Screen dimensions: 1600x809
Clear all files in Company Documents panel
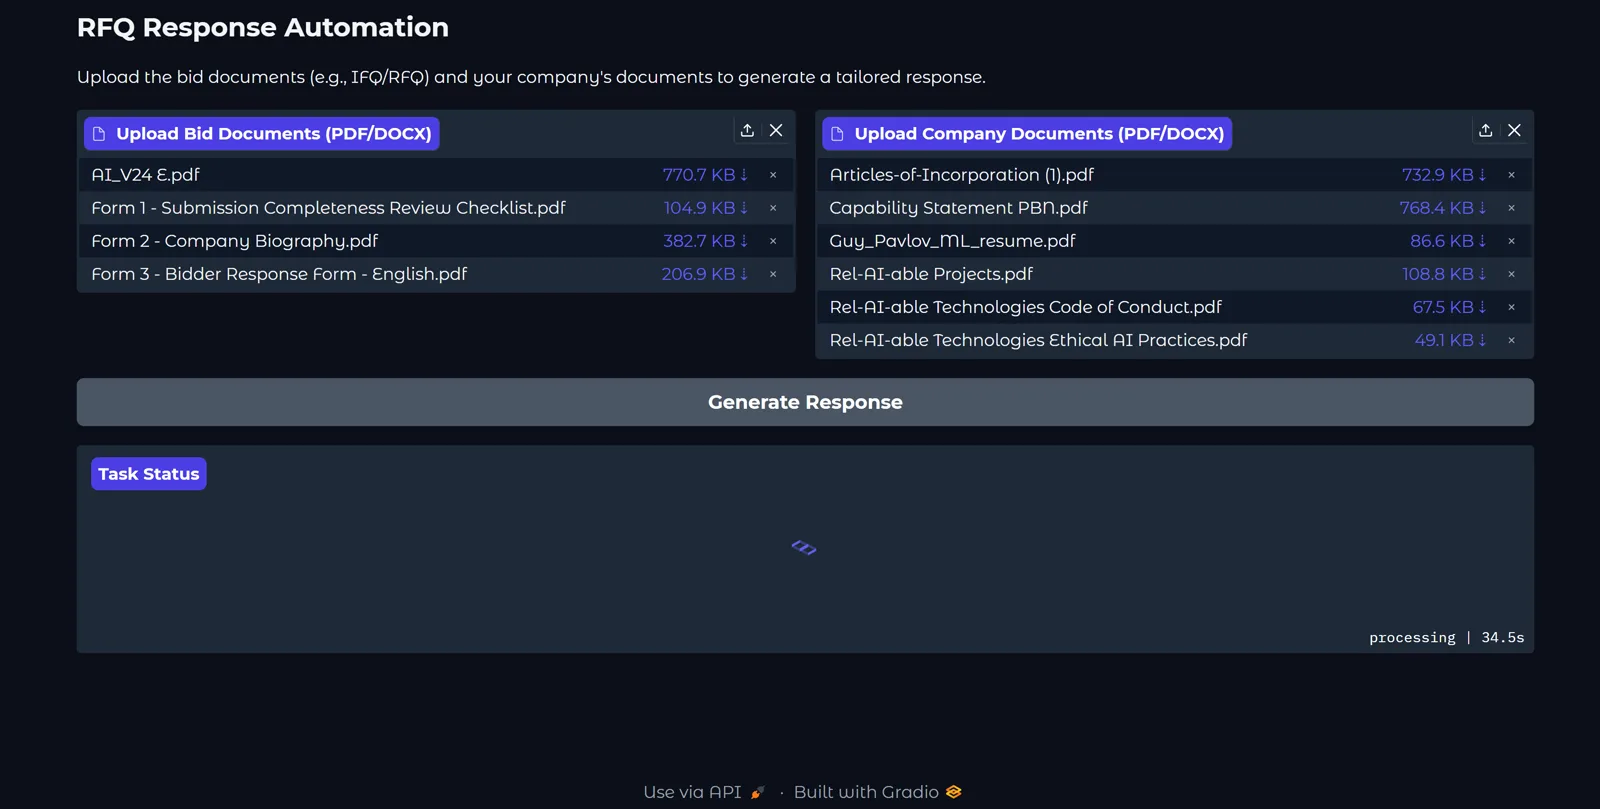click(x=1514, y=131)
